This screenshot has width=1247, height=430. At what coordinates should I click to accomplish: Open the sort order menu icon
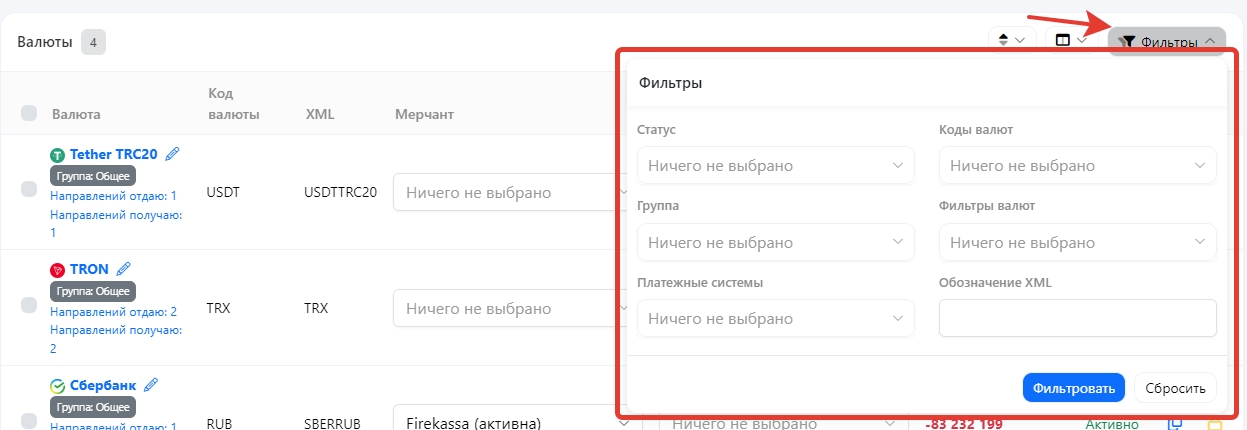pos(1011,40)
